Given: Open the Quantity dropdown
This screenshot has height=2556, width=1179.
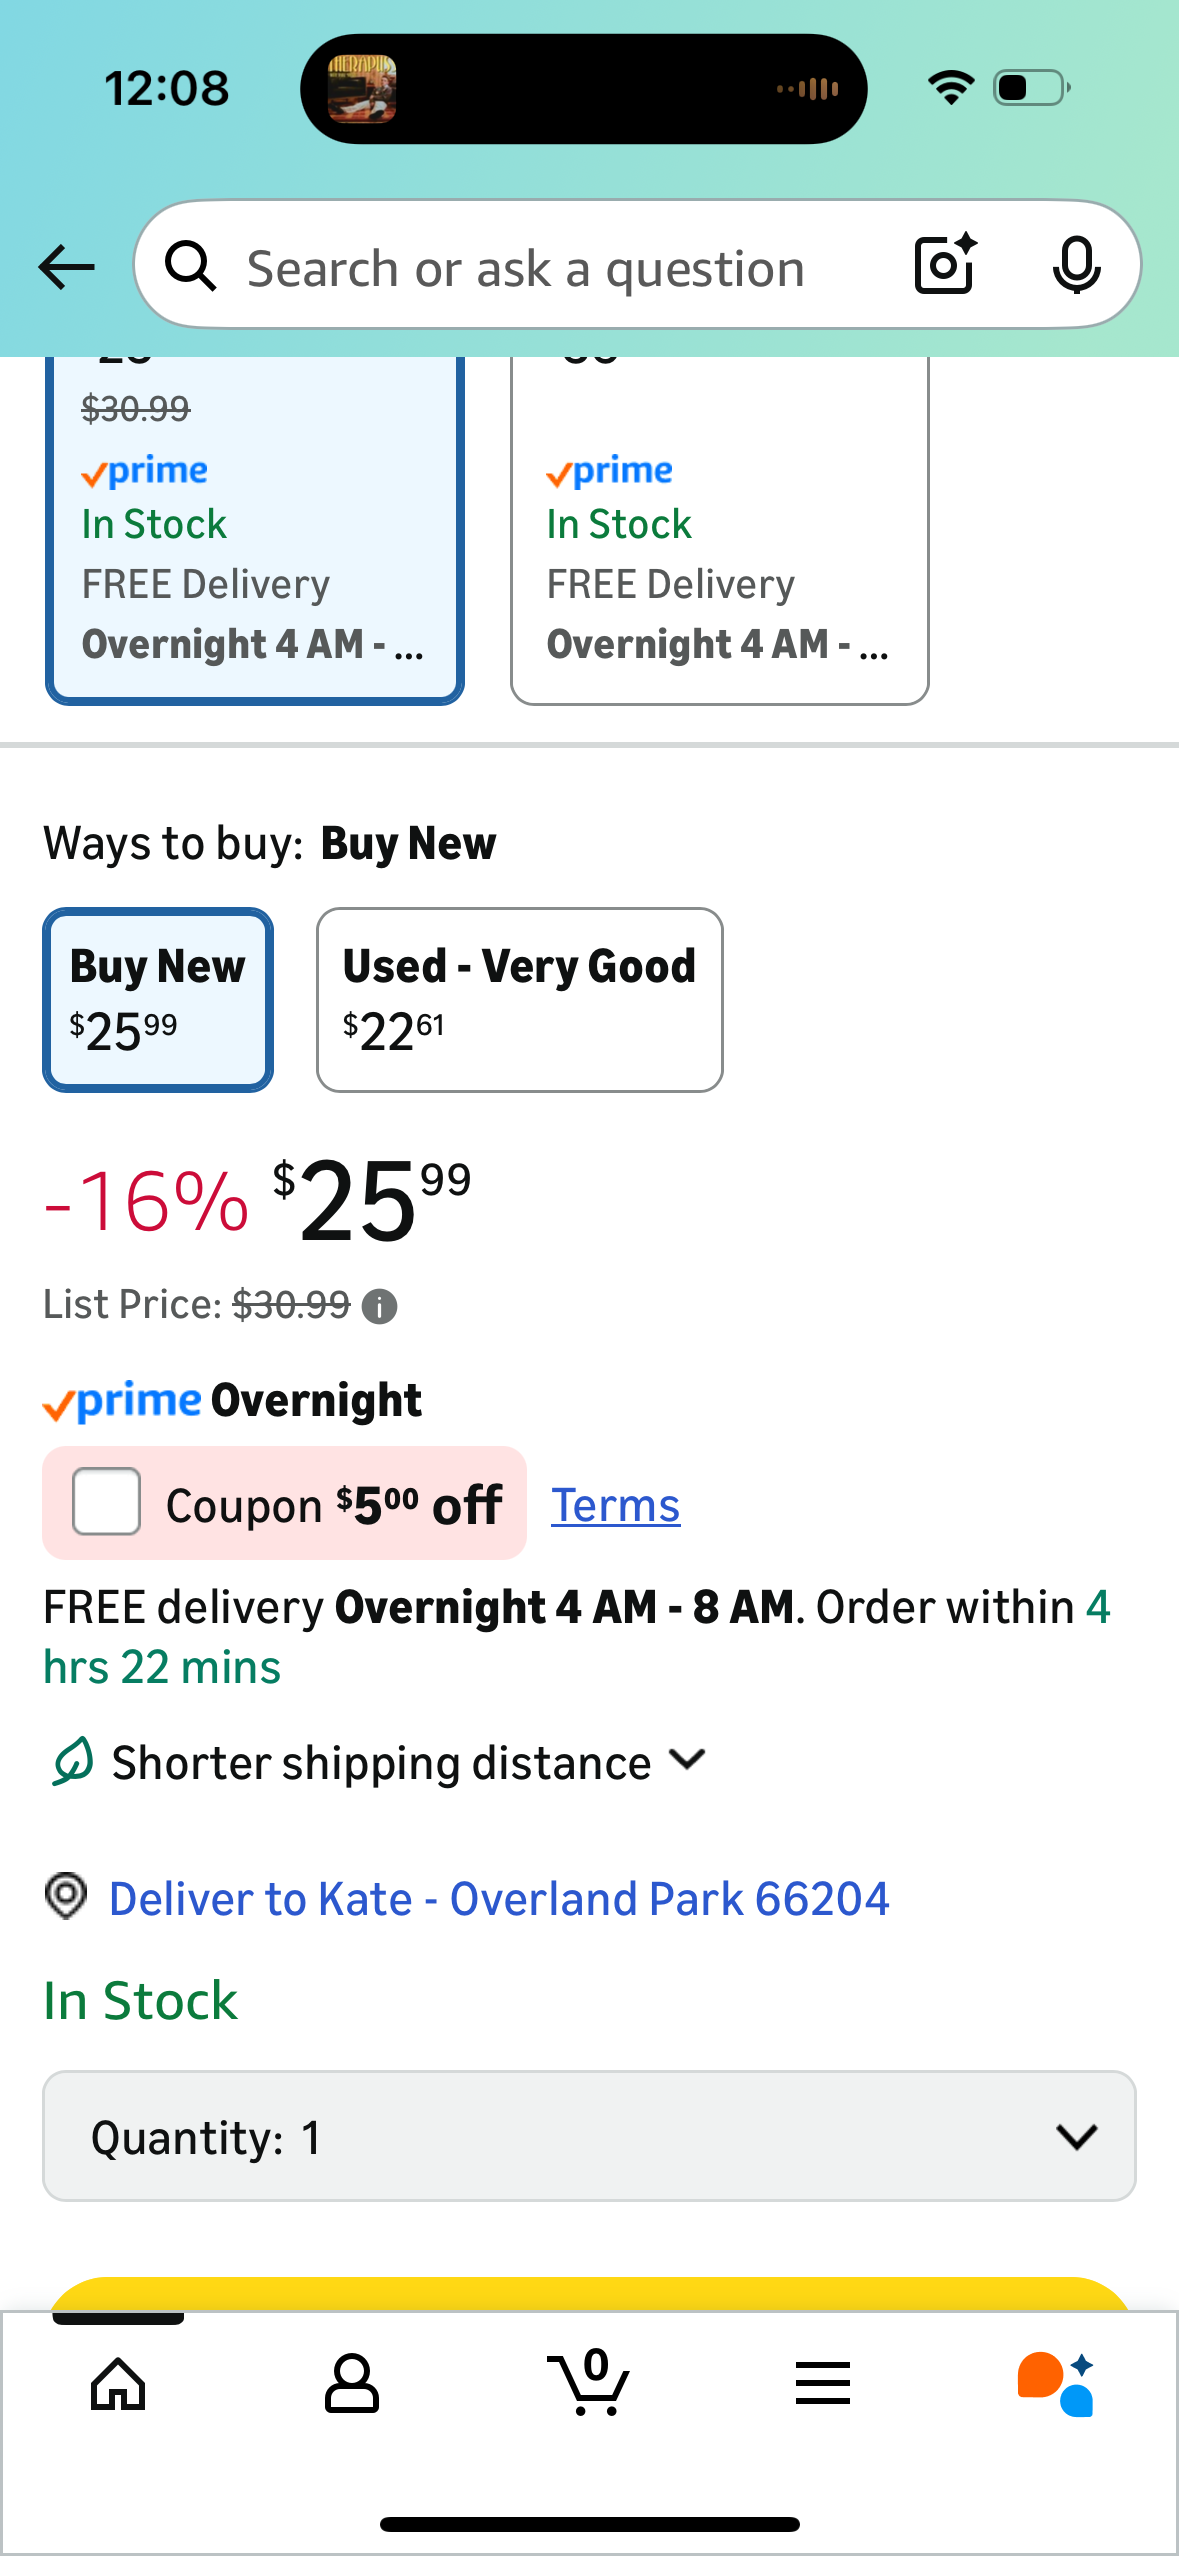Looking at the screenshot, I should 589,2136.
